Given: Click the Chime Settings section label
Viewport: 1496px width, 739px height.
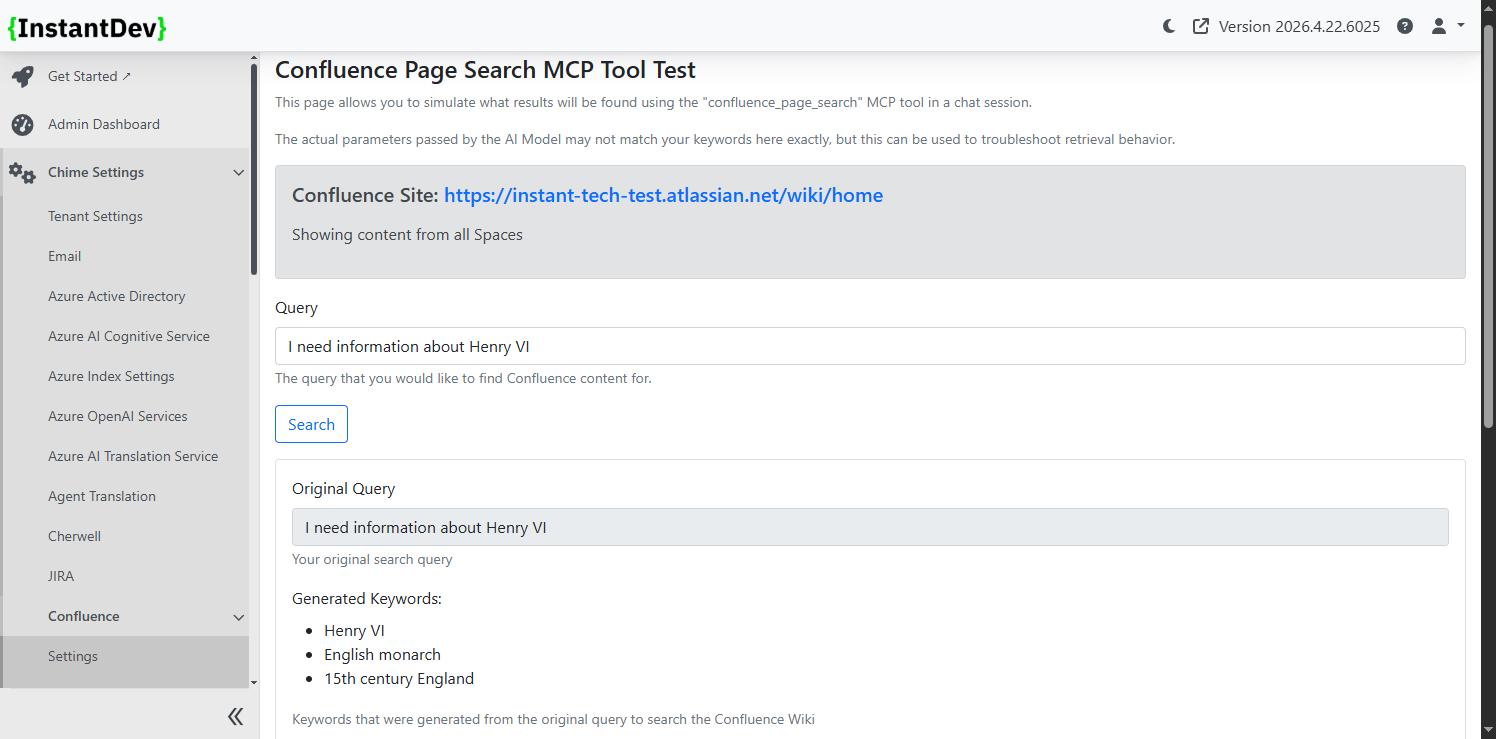Looking at the screenshot, I should tap(96, 172).
